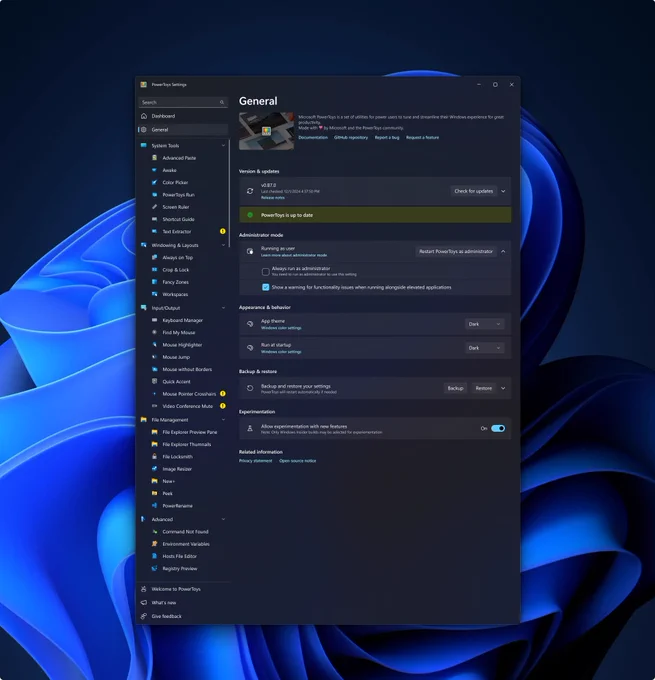Click the Restore button
655x680 pixels.
pos(484,388)
